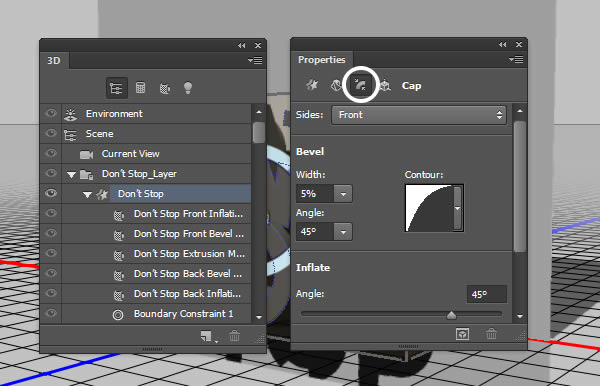Toggle visibility of Extrusion Material
Screen dimensions: 600x386
(x=51, y=253)
